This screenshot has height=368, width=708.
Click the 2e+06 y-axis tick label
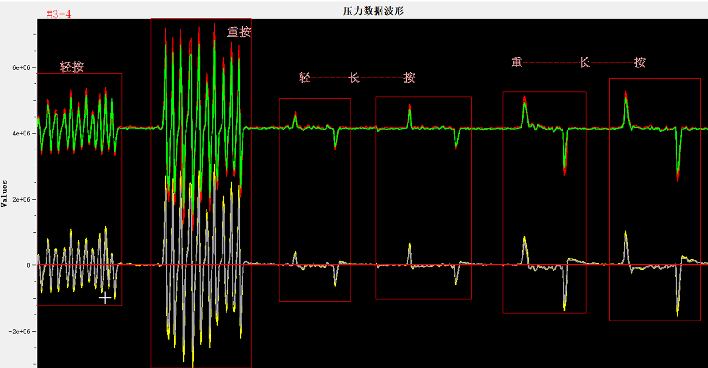(22, 200)
